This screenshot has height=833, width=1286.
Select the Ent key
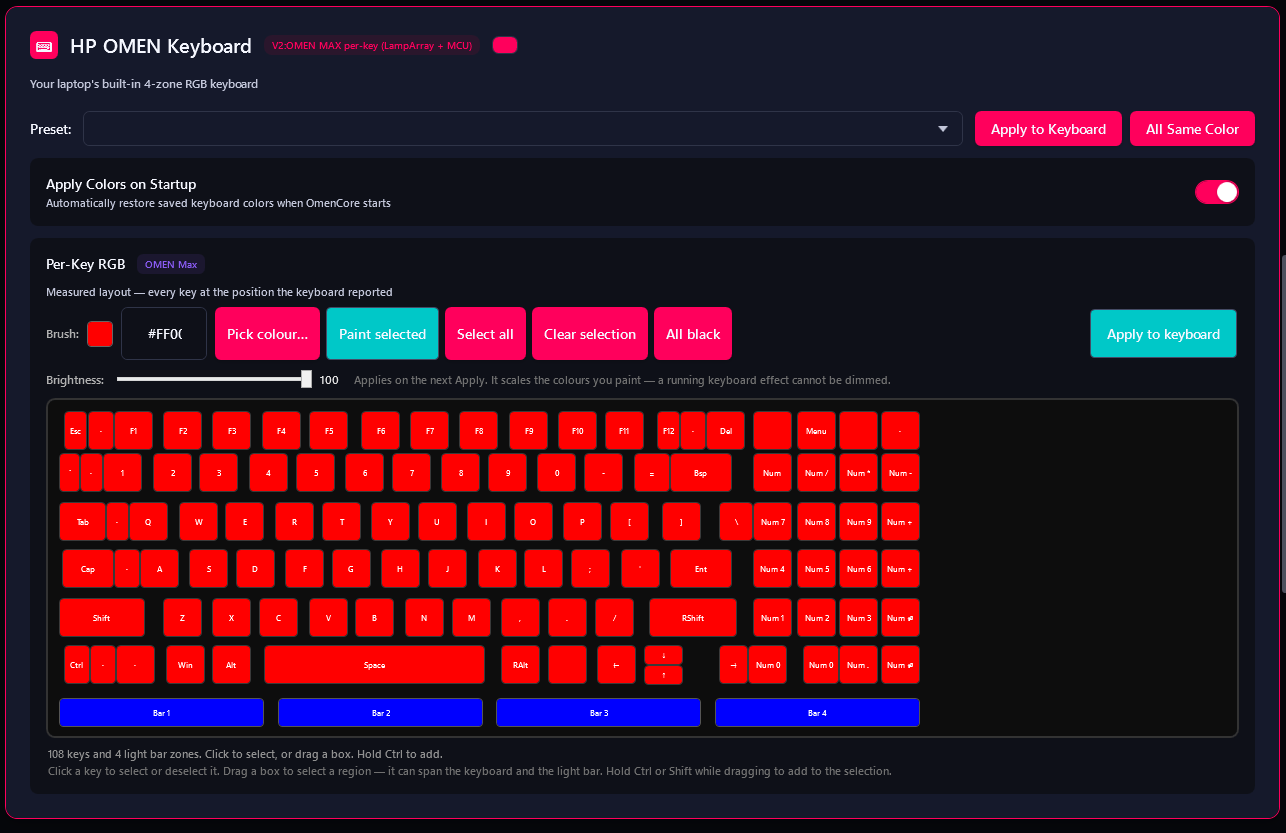coord(701,569)
